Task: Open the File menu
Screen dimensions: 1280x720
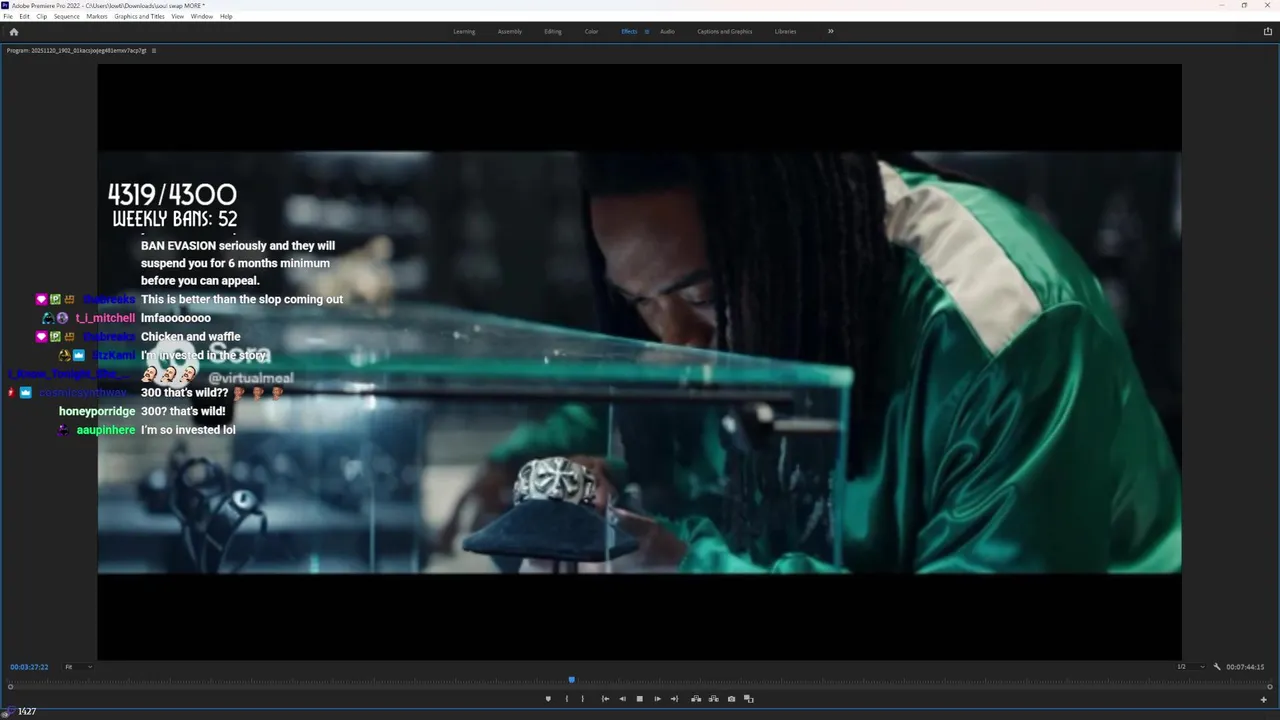Action: pos(8,16)
